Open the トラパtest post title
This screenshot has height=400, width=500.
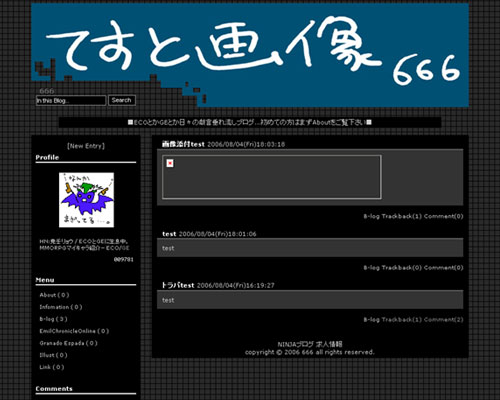(178, 285)
